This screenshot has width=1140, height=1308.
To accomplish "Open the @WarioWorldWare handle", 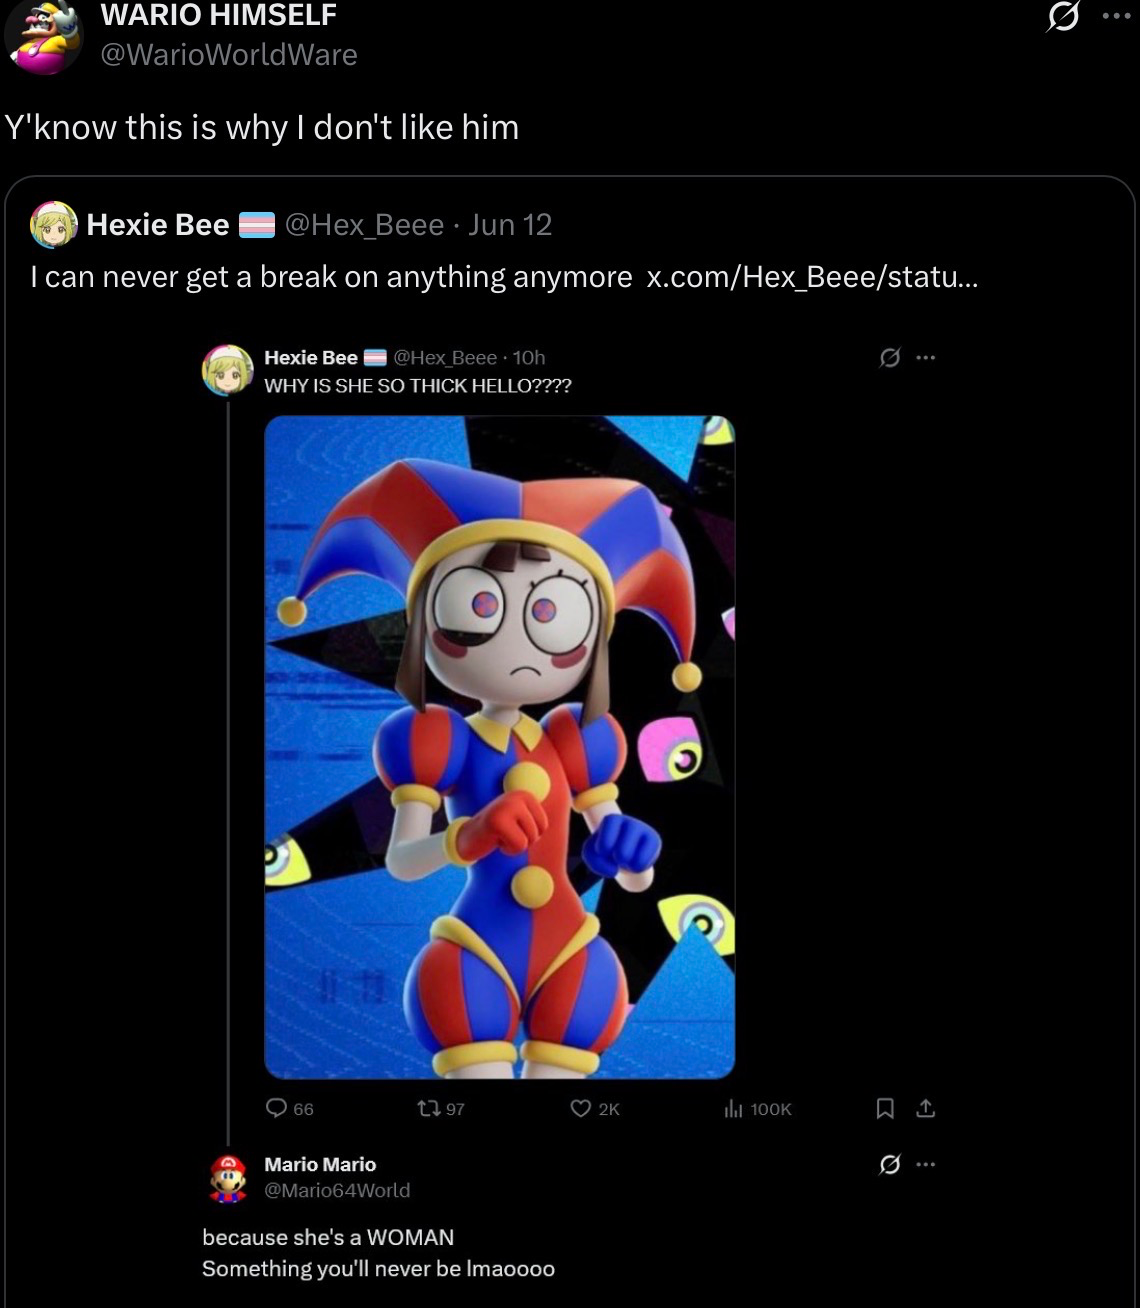I will pyautogui.click(x=228, y=54).
